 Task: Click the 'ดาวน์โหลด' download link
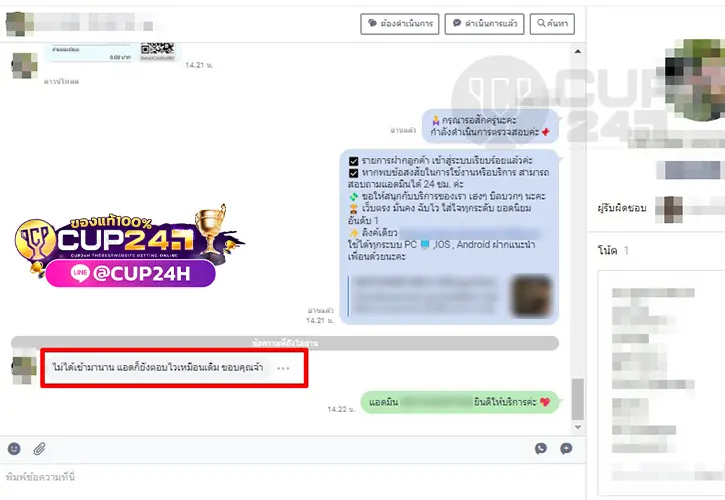click(61, 81)
